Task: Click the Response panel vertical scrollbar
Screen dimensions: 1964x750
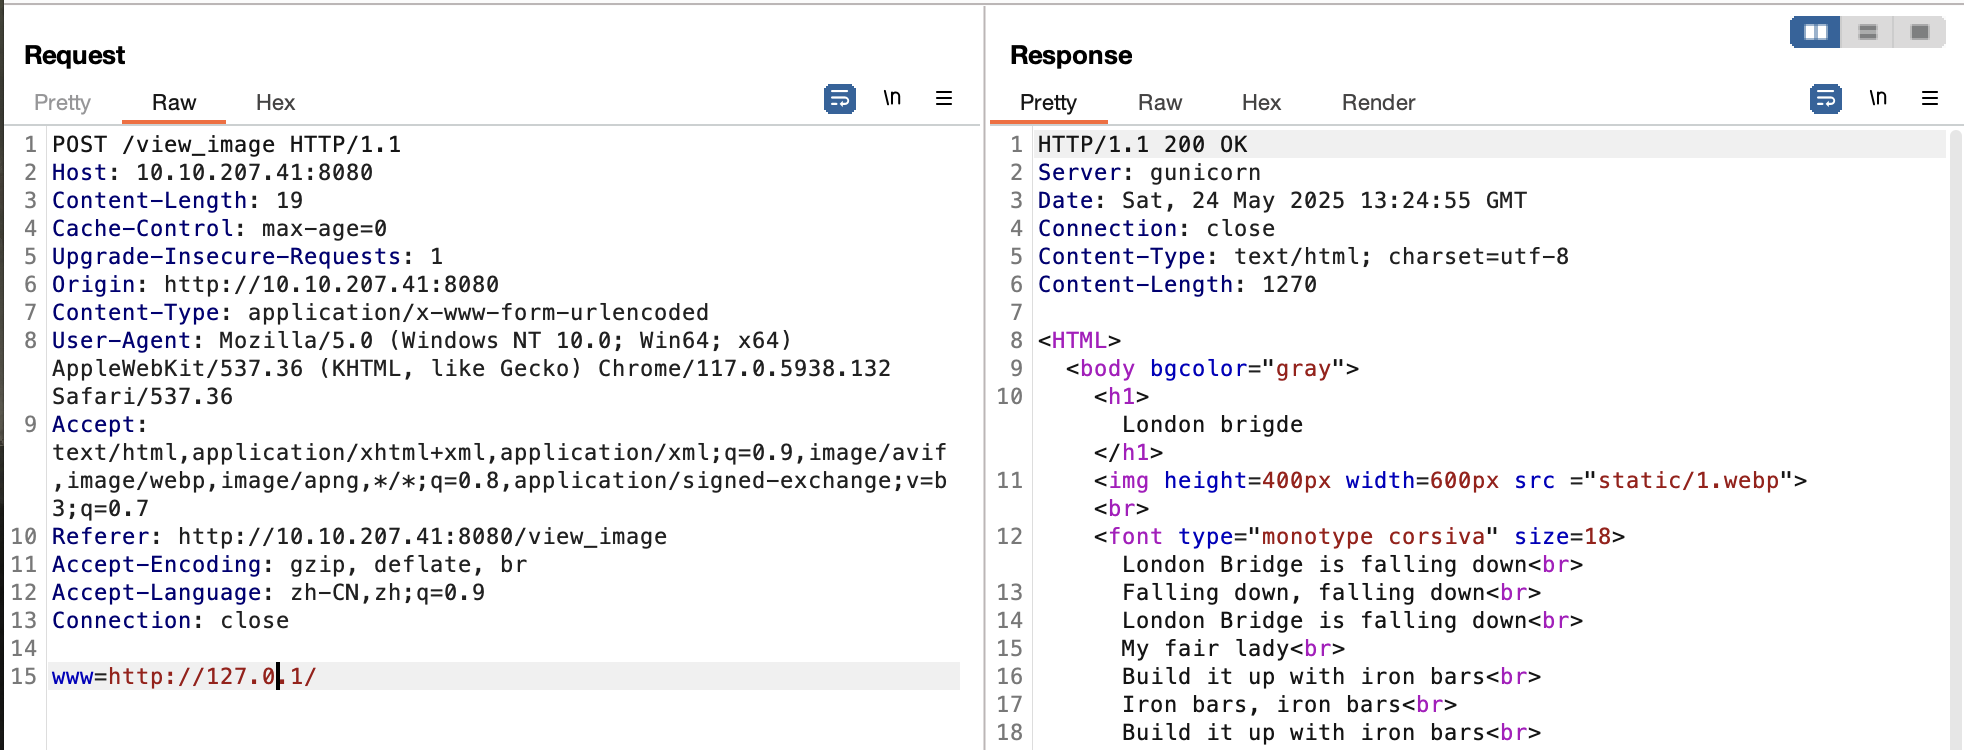Action: coord(1955,440)
